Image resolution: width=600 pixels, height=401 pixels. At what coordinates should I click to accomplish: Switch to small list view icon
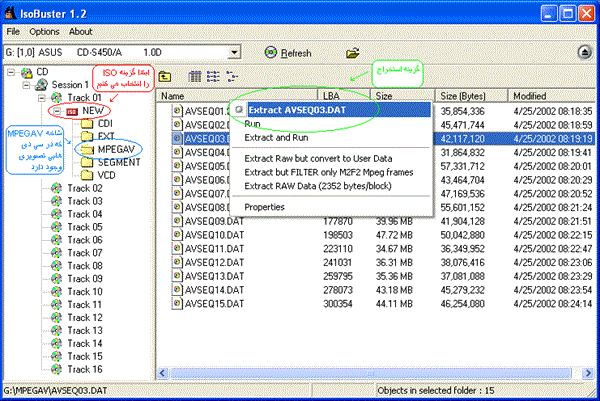213,77
